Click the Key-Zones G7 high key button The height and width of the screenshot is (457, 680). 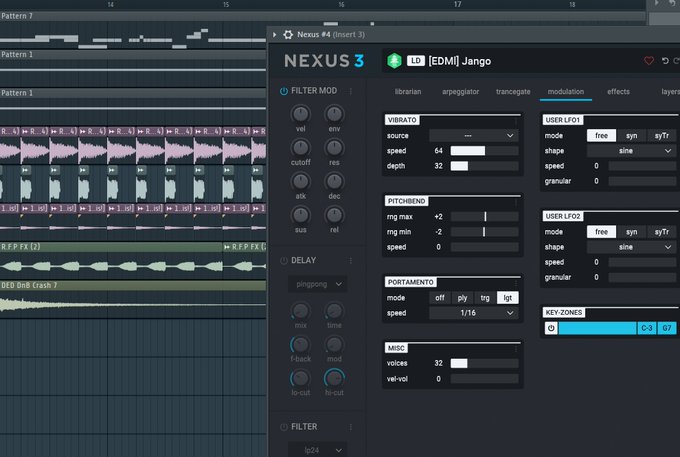667,328
